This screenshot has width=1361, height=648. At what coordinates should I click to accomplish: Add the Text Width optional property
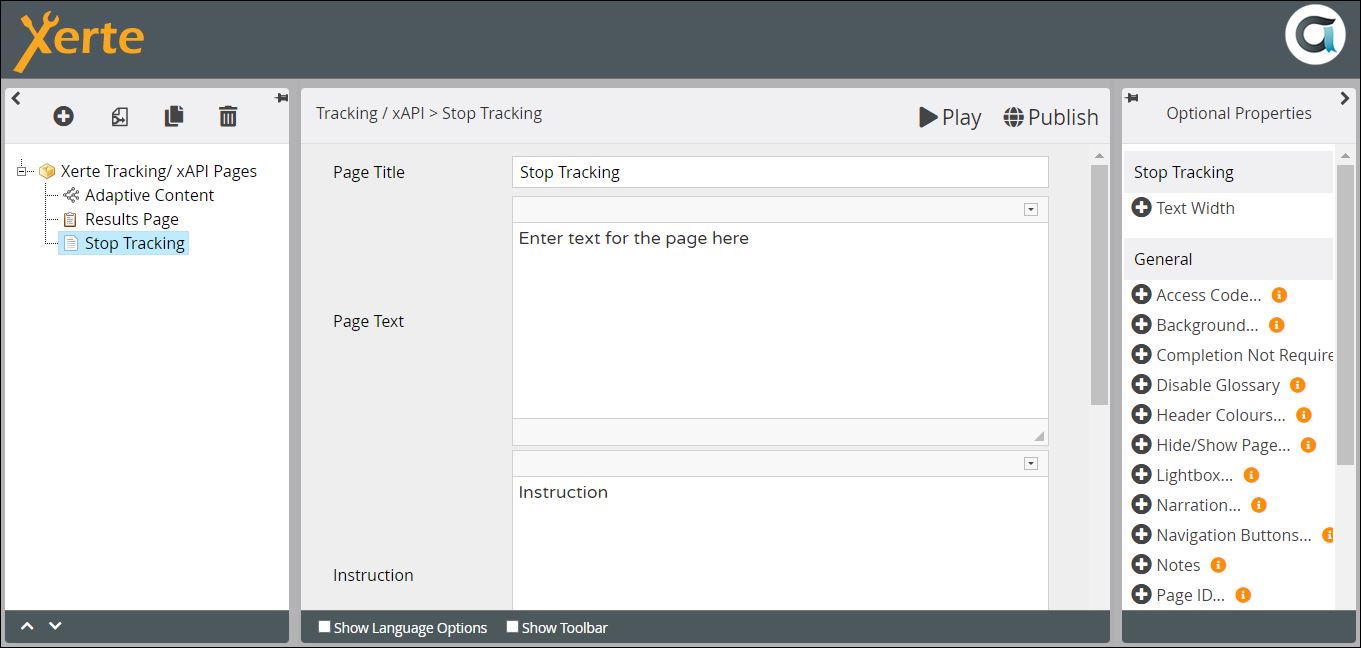pos(1141,208)
